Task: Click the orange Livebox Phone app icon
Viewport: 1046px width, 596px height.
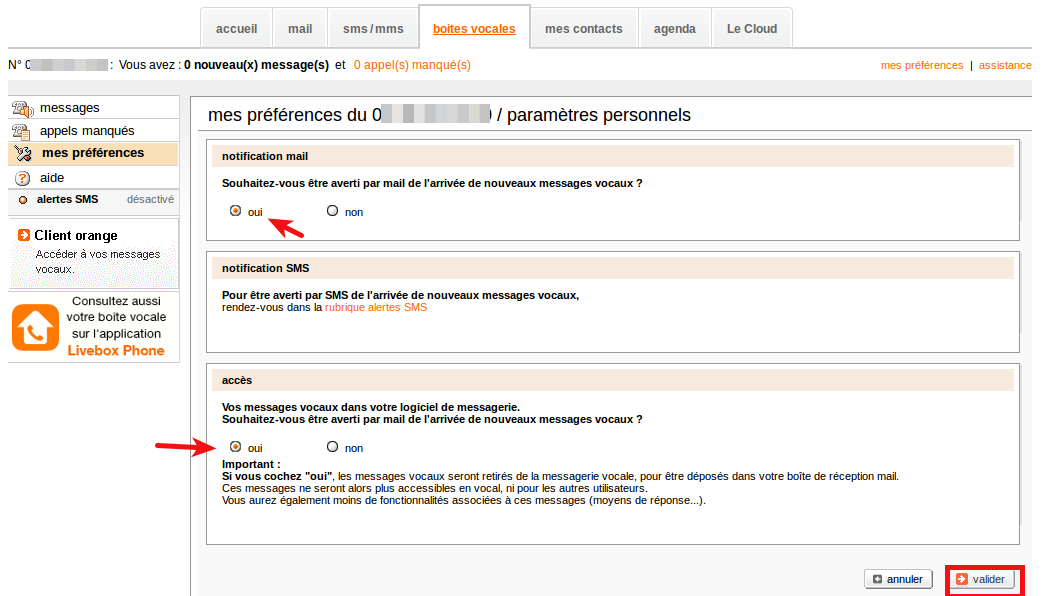Action: [36, 327]
